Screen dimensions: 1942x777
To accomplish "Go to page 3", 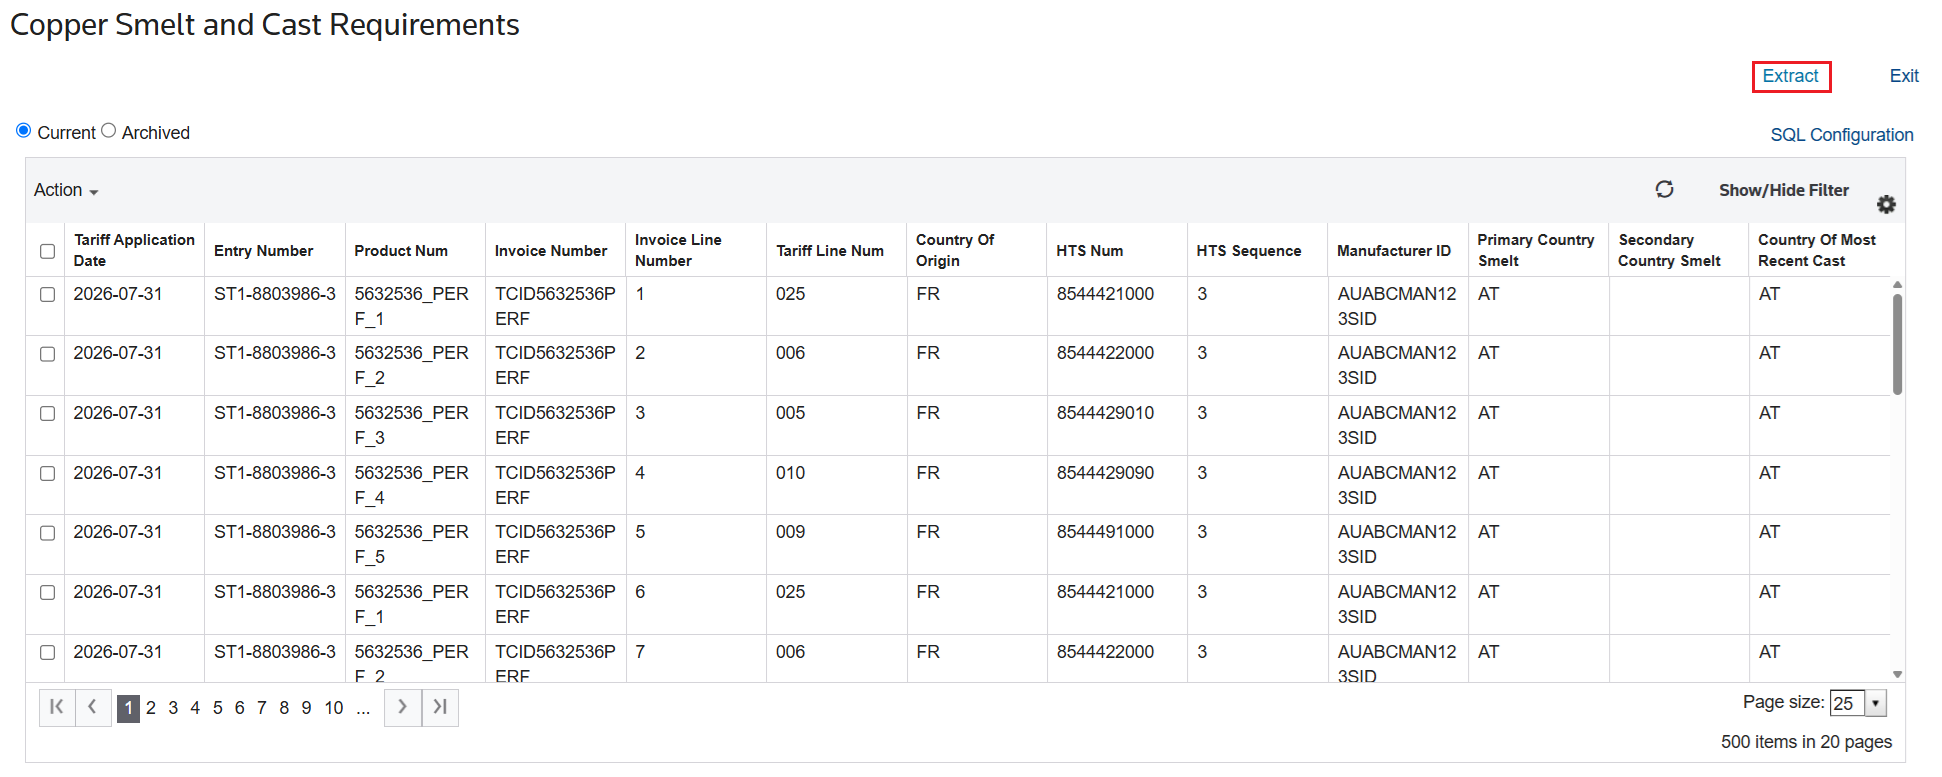I will click(x=173, y=708).
